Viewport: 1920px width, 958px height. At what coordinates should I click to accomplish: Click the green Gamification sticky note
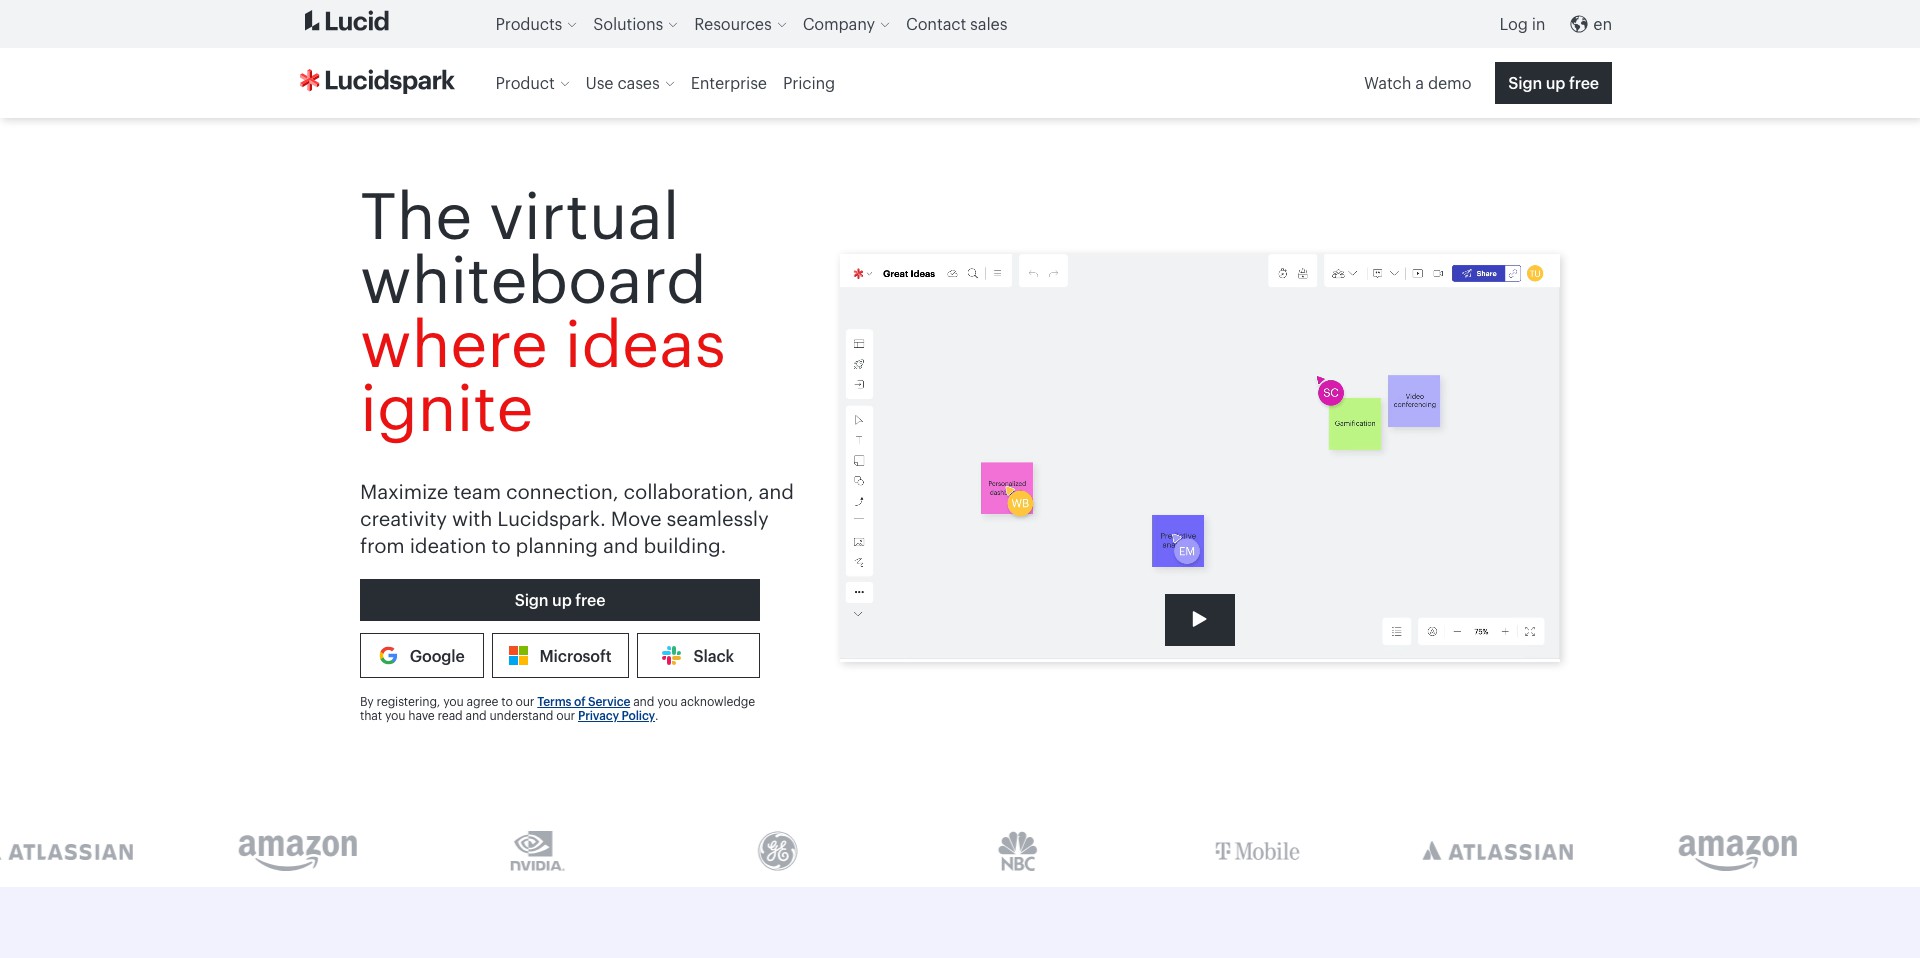pyautogui.click(x=1354, y=425)
